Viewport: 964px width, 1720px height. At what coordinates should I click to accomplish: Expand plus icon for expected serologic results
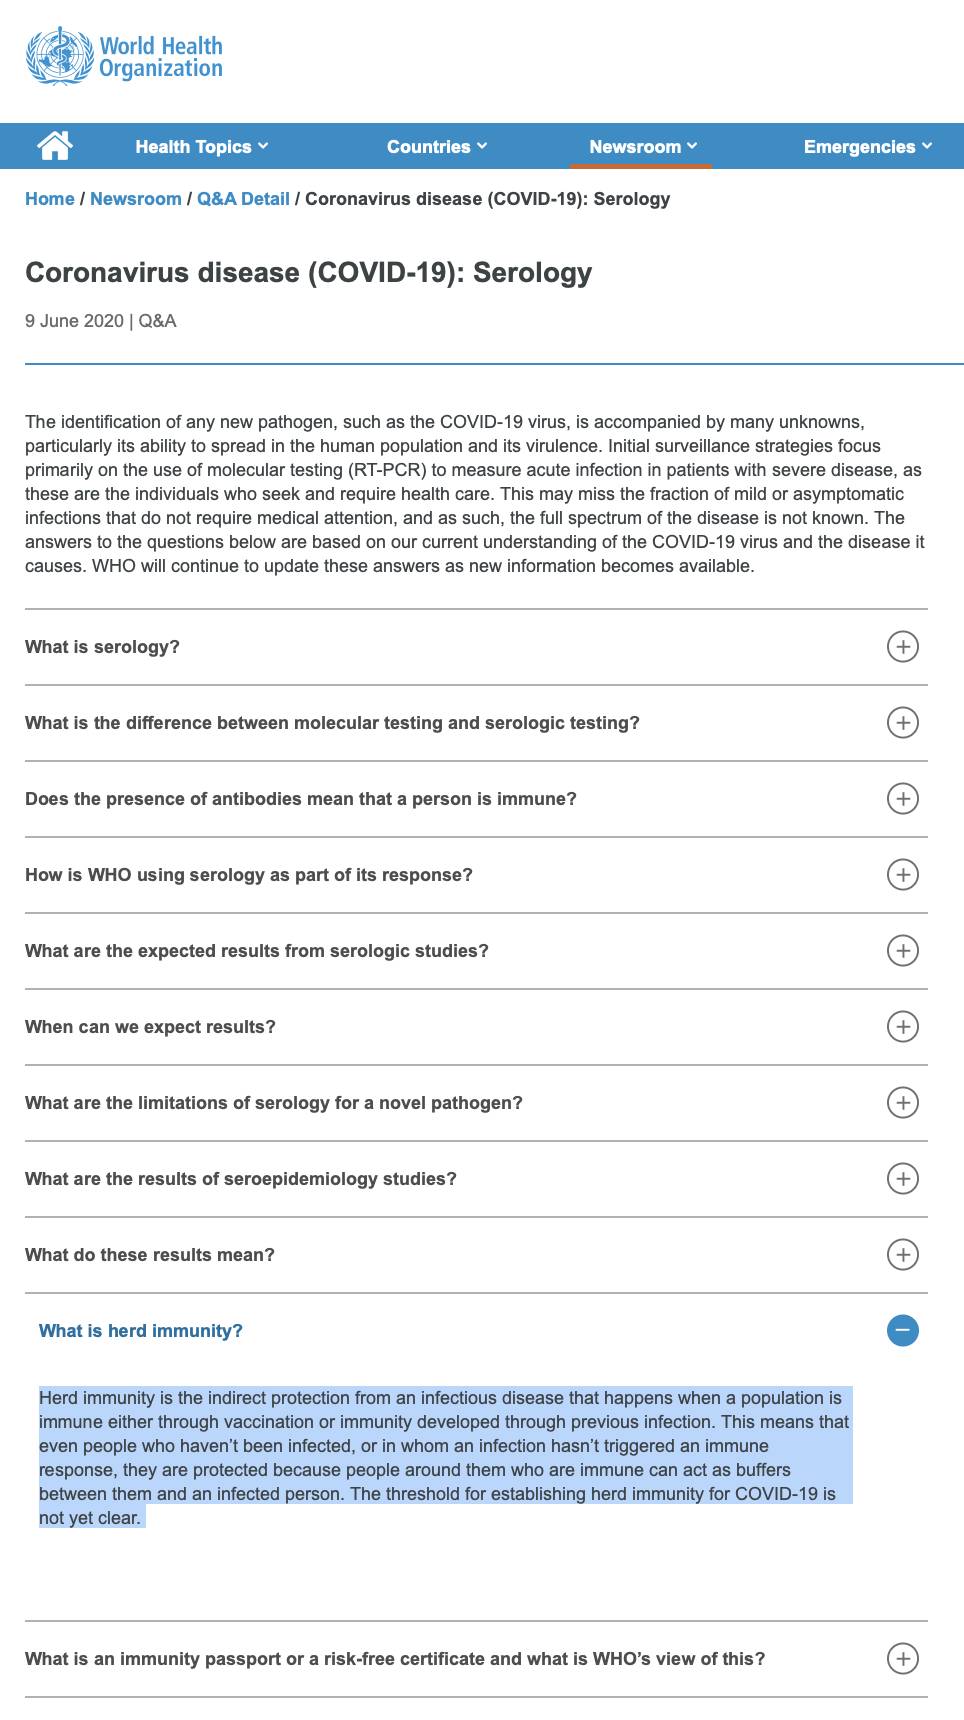[902, 951]
